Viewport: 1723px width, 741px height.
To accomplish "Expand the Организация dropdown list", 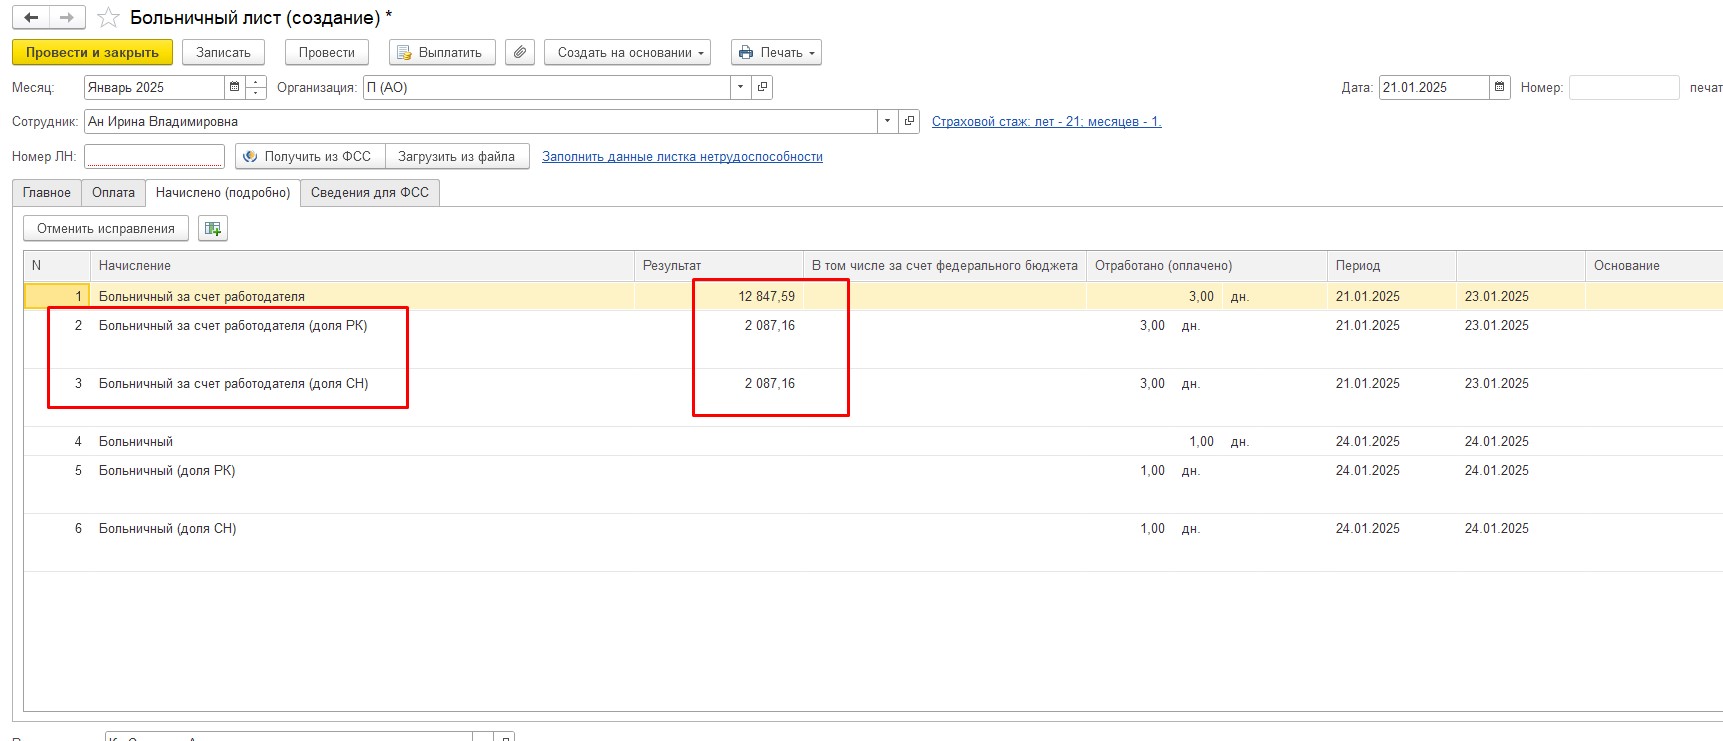I will [x=740, y=87].
